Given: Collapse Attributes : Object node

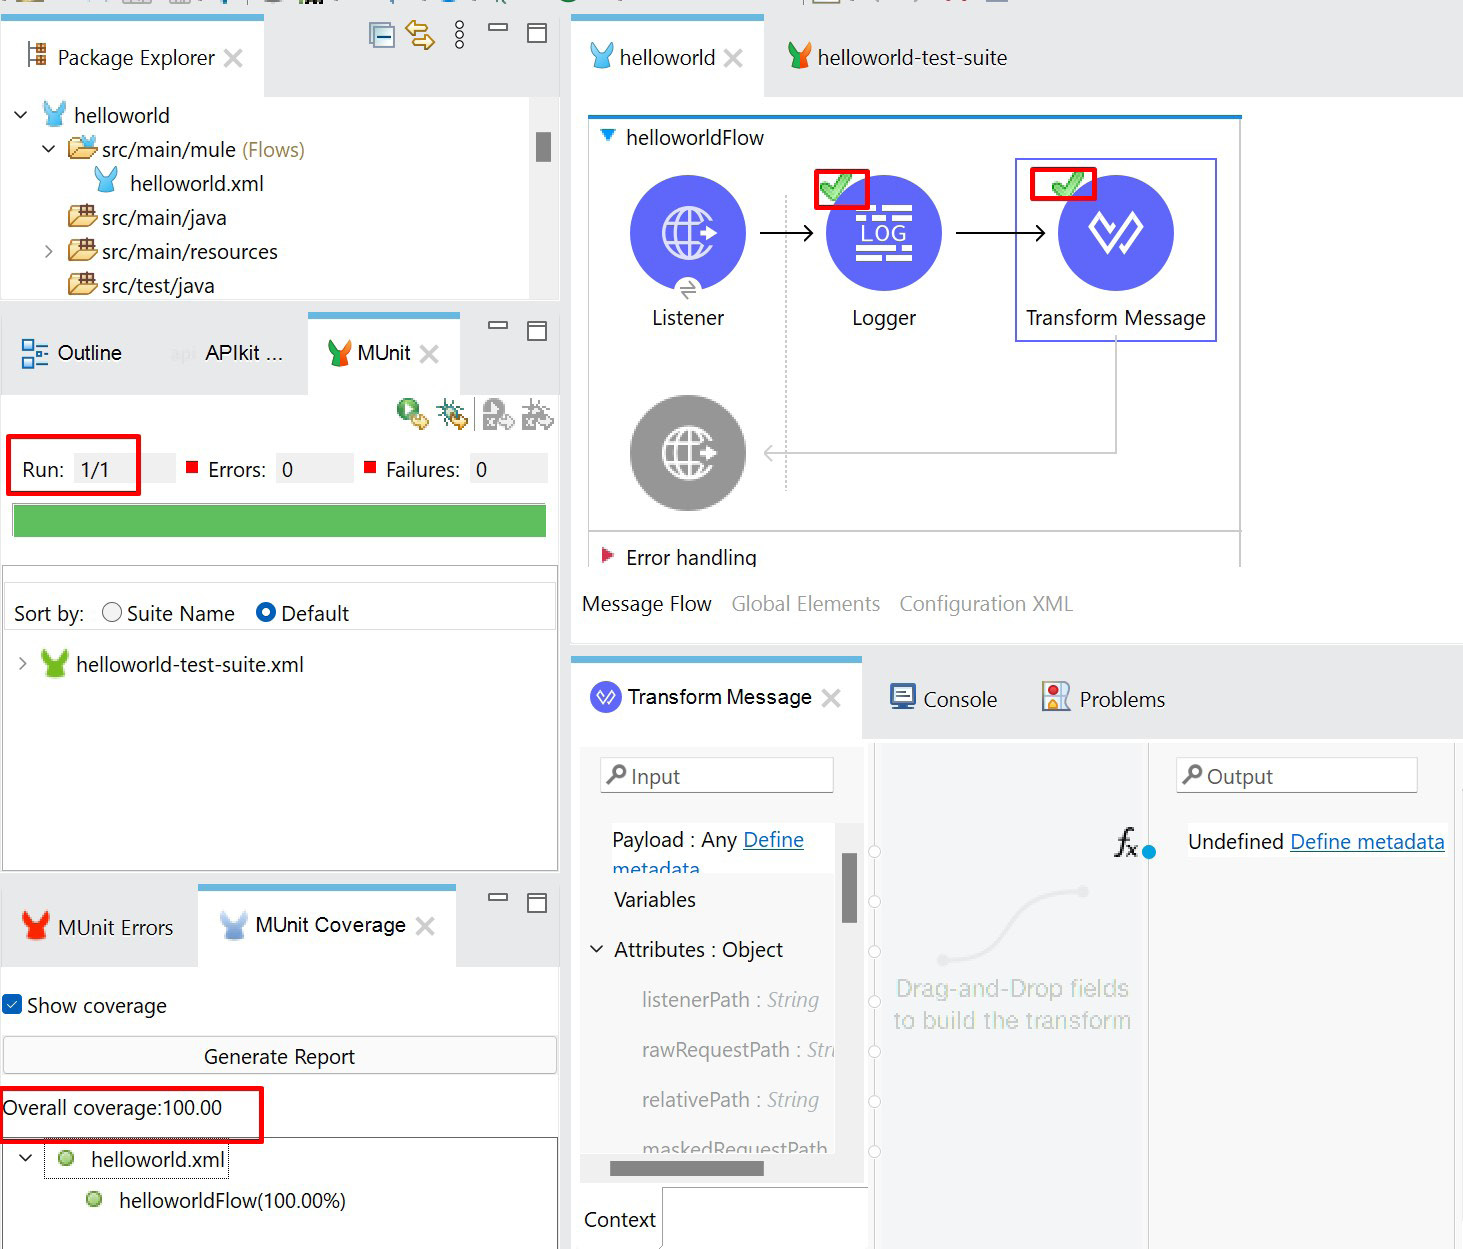Looking at the screenshot, I should [x=597, y=949].
